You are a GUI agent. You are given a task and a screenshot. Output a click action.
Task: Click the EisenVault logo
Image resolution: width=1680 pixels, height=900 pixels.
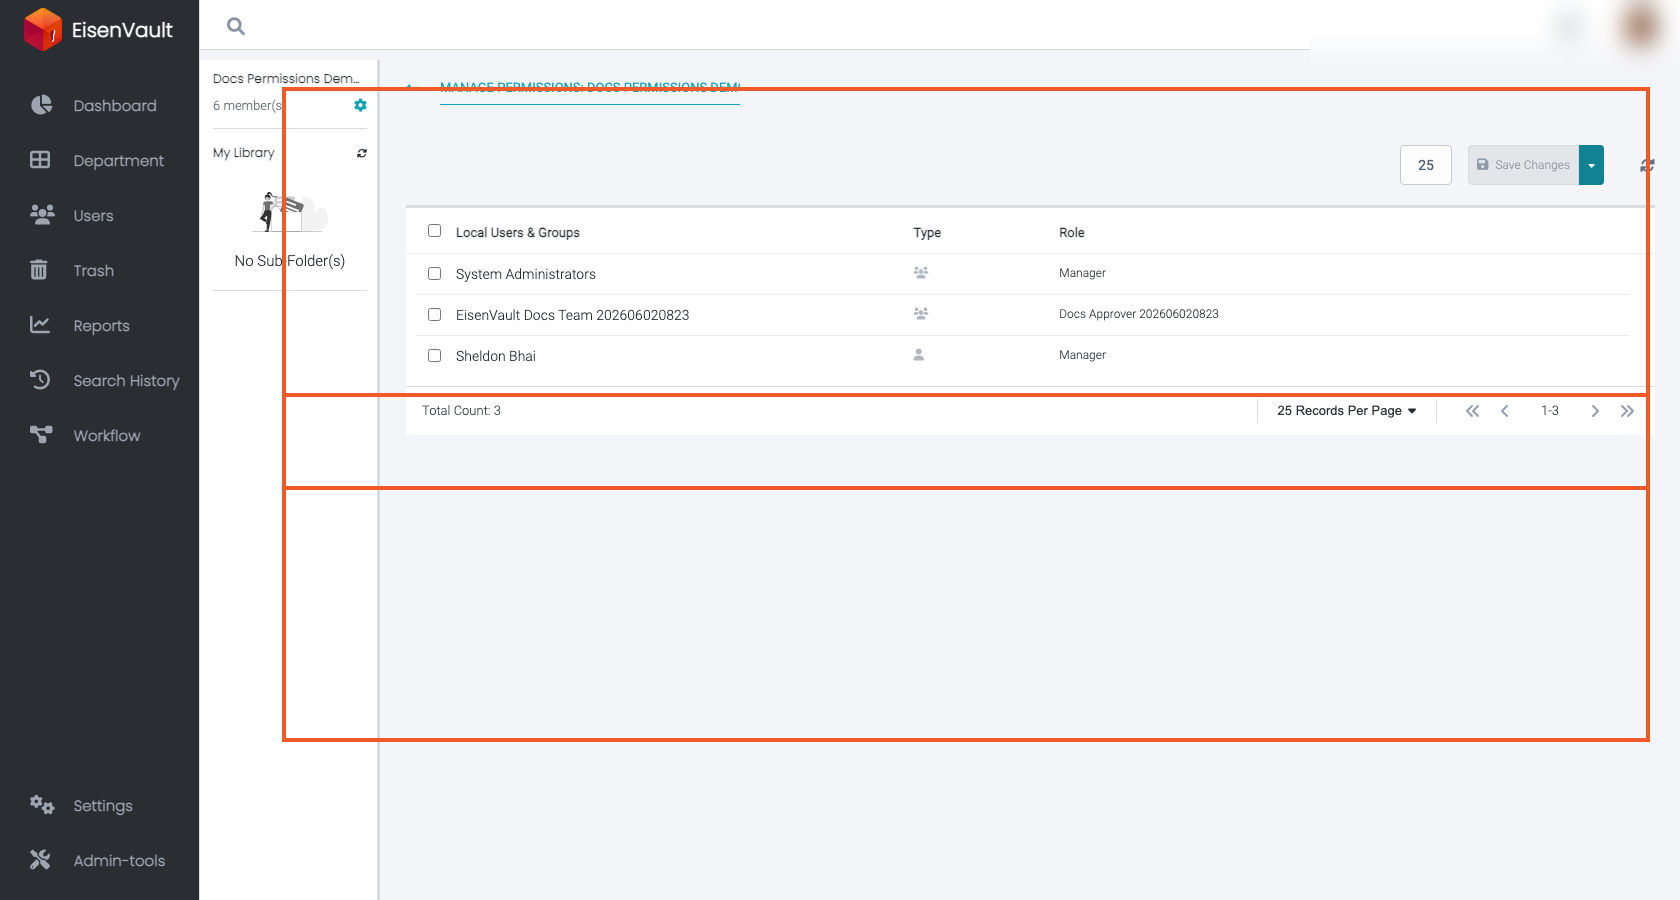point(98,29)
